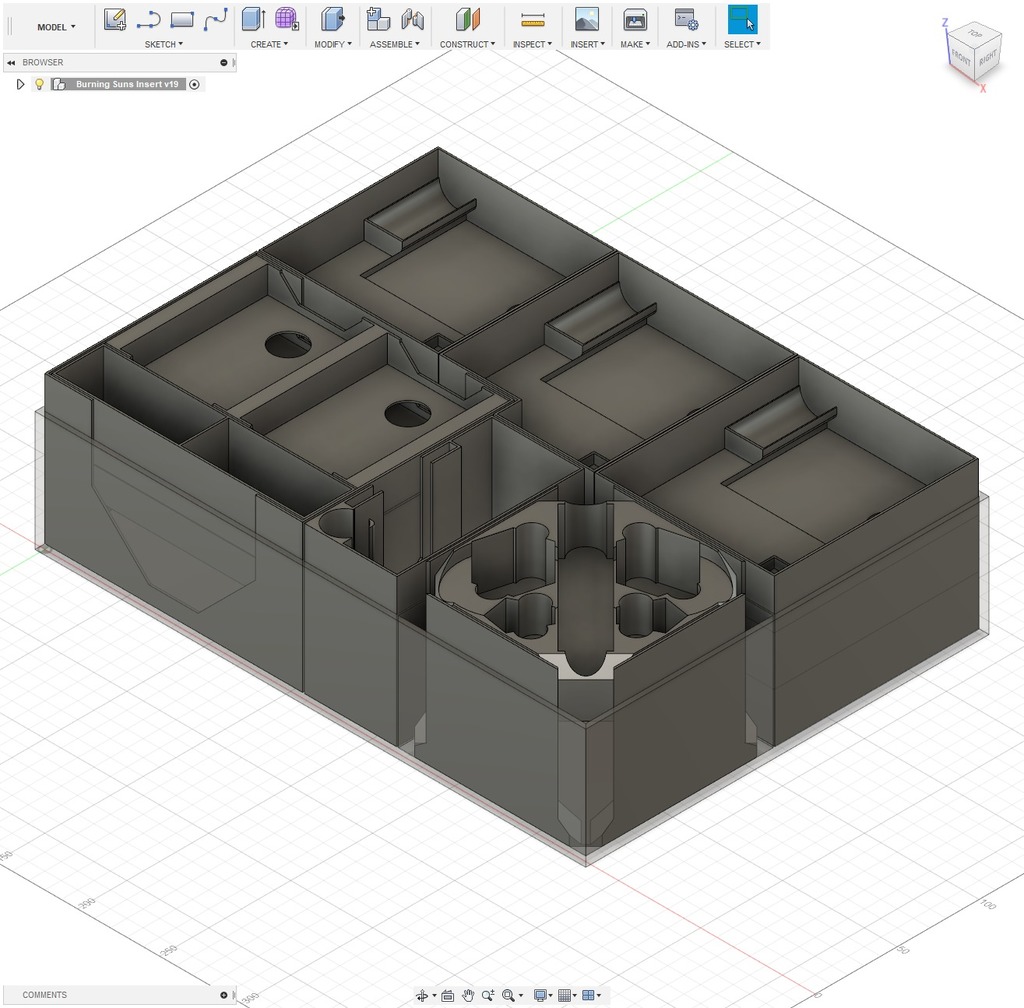The width and height of the screenshot is (1024, 1008).
Task: Click the Look At icon
Action: pyautogui.click(x=448, y=996)
